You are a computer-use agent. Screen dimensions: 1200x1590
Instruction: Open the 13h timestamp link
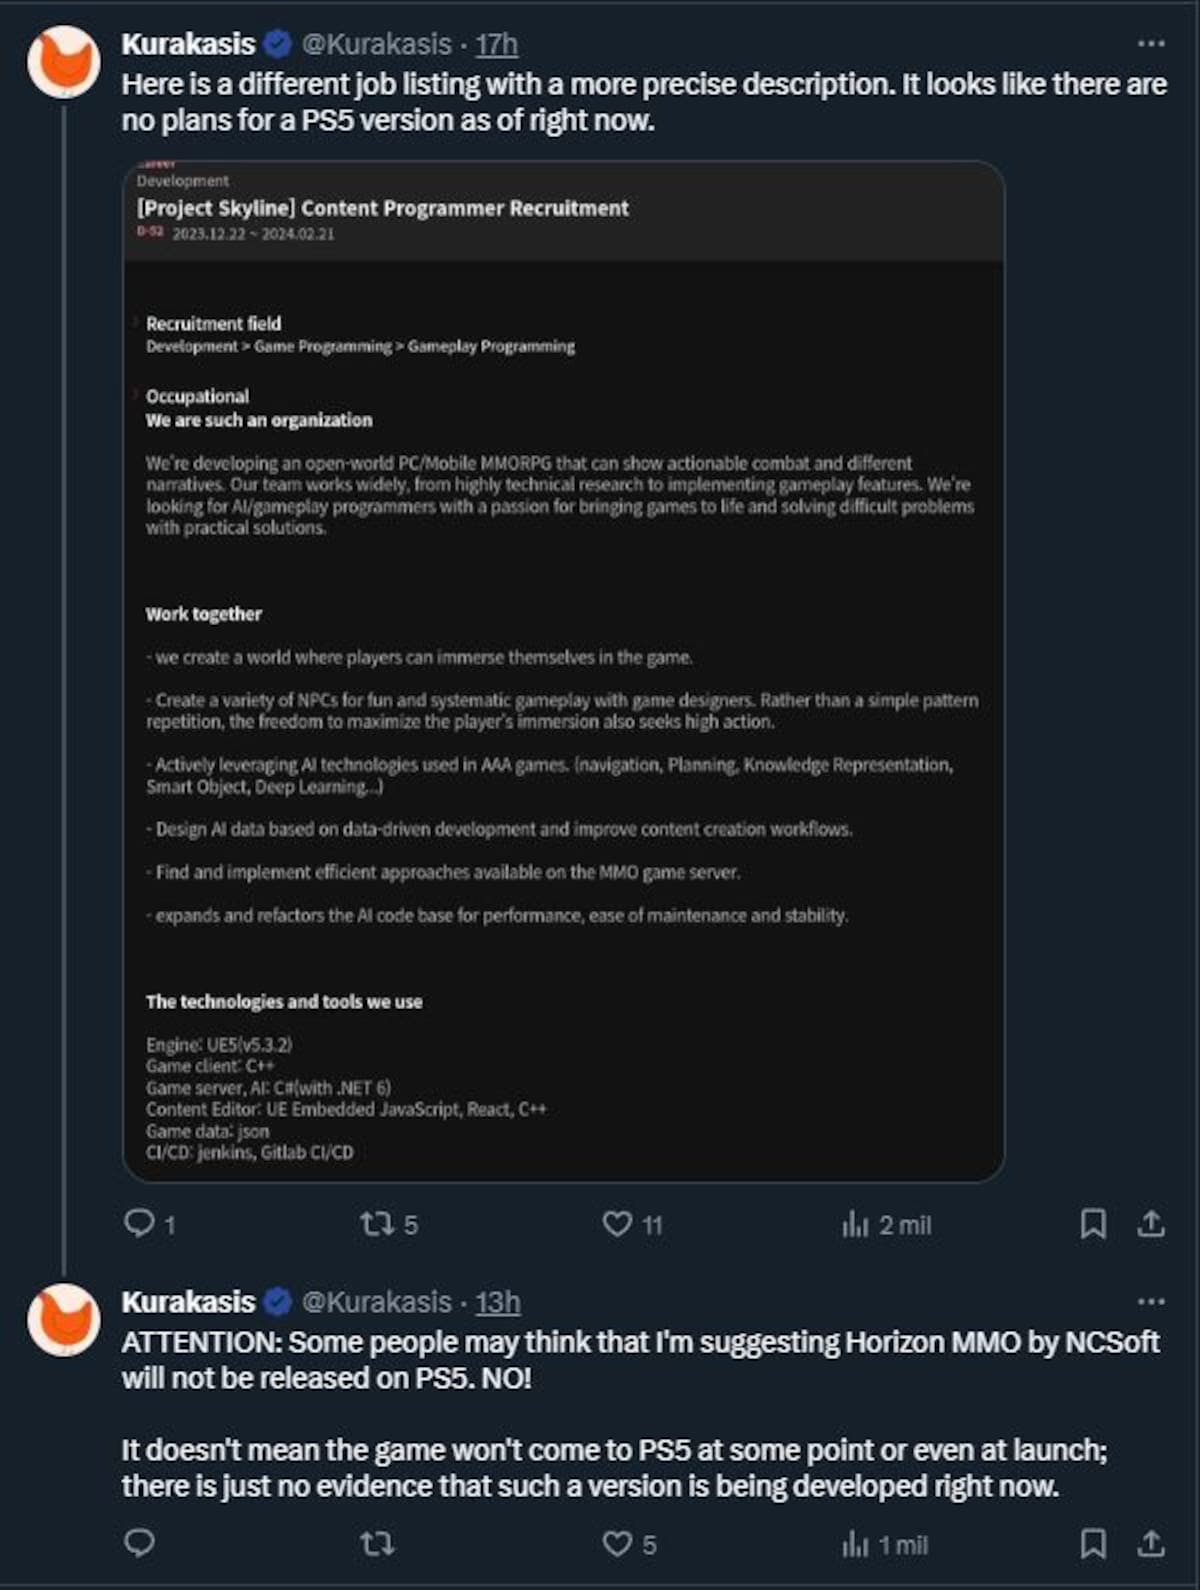498,1302
